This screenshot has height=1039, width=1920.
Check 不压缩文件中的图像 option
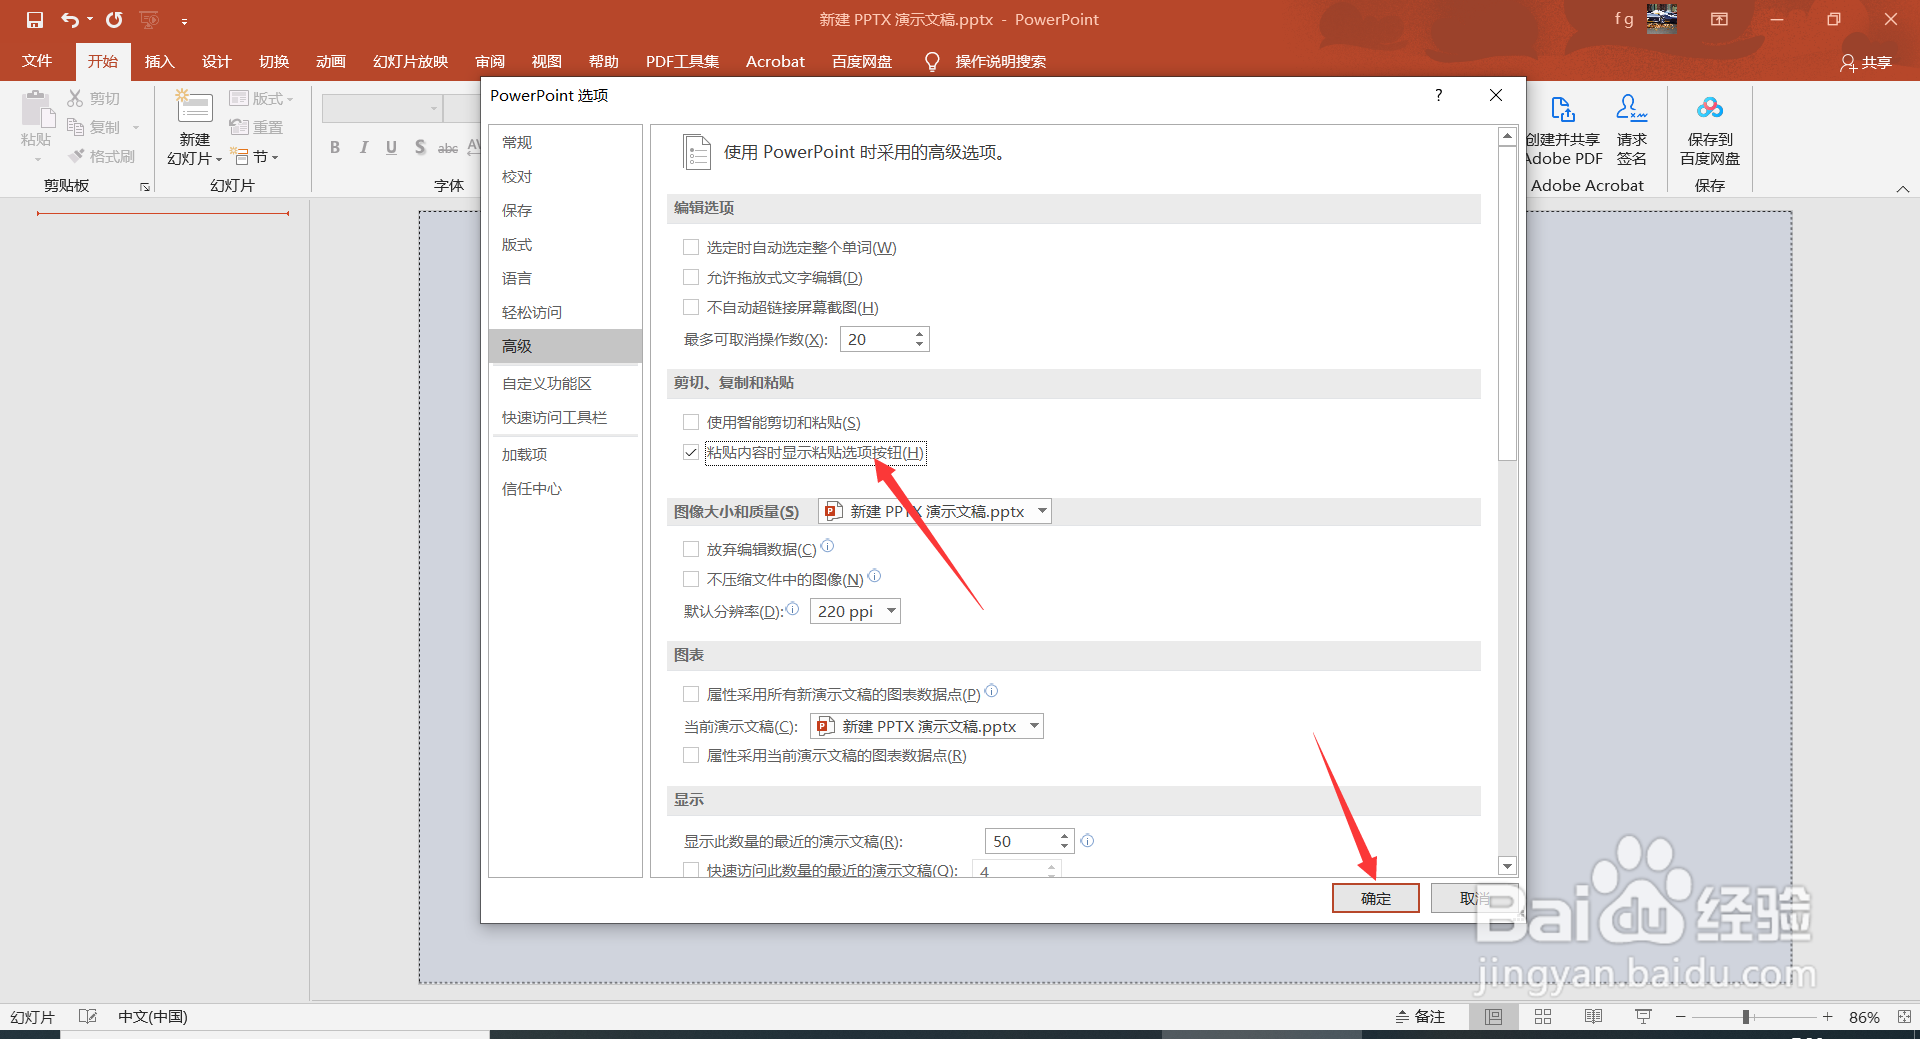(690, 578)
